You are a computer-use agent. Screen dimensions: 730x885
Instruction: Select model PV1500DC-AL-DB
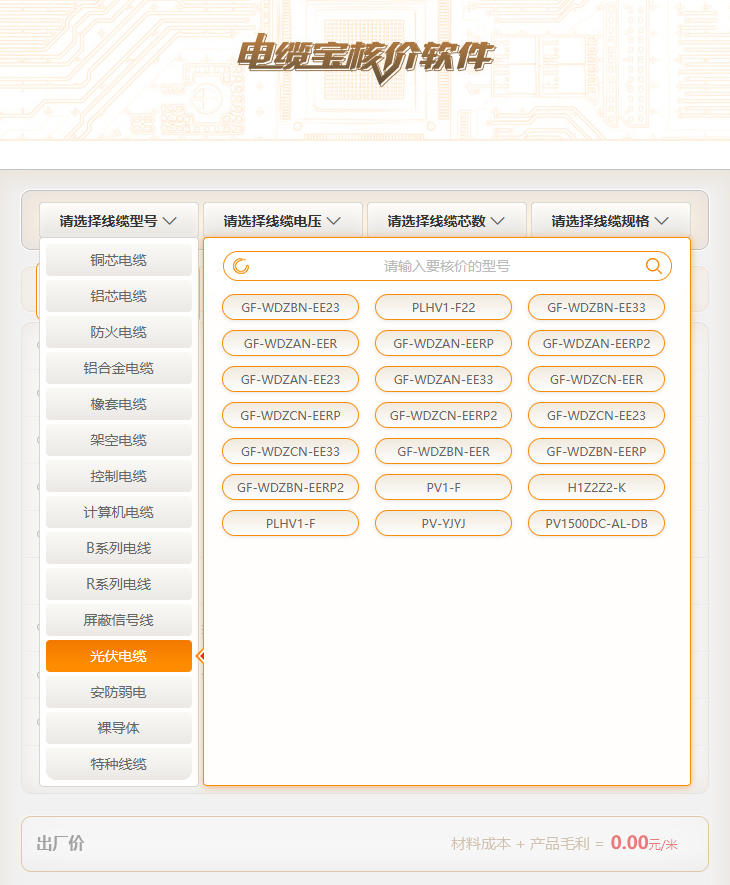pyautogui.click(x=596, y=524)
